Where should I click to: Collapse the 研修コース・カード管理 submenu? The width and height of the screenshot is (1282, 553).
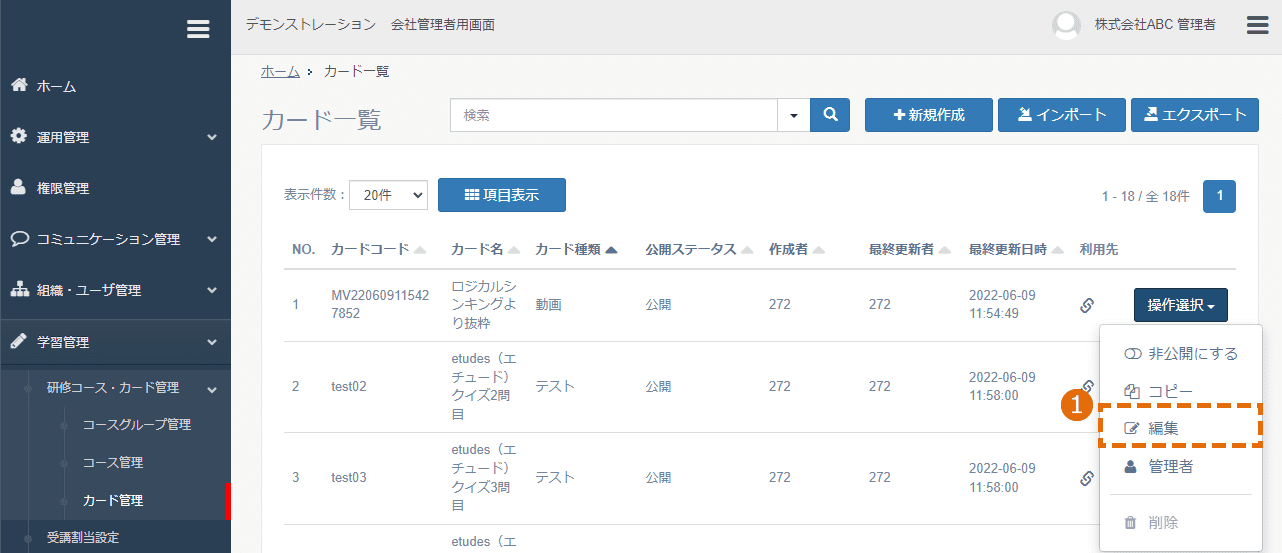115,388
